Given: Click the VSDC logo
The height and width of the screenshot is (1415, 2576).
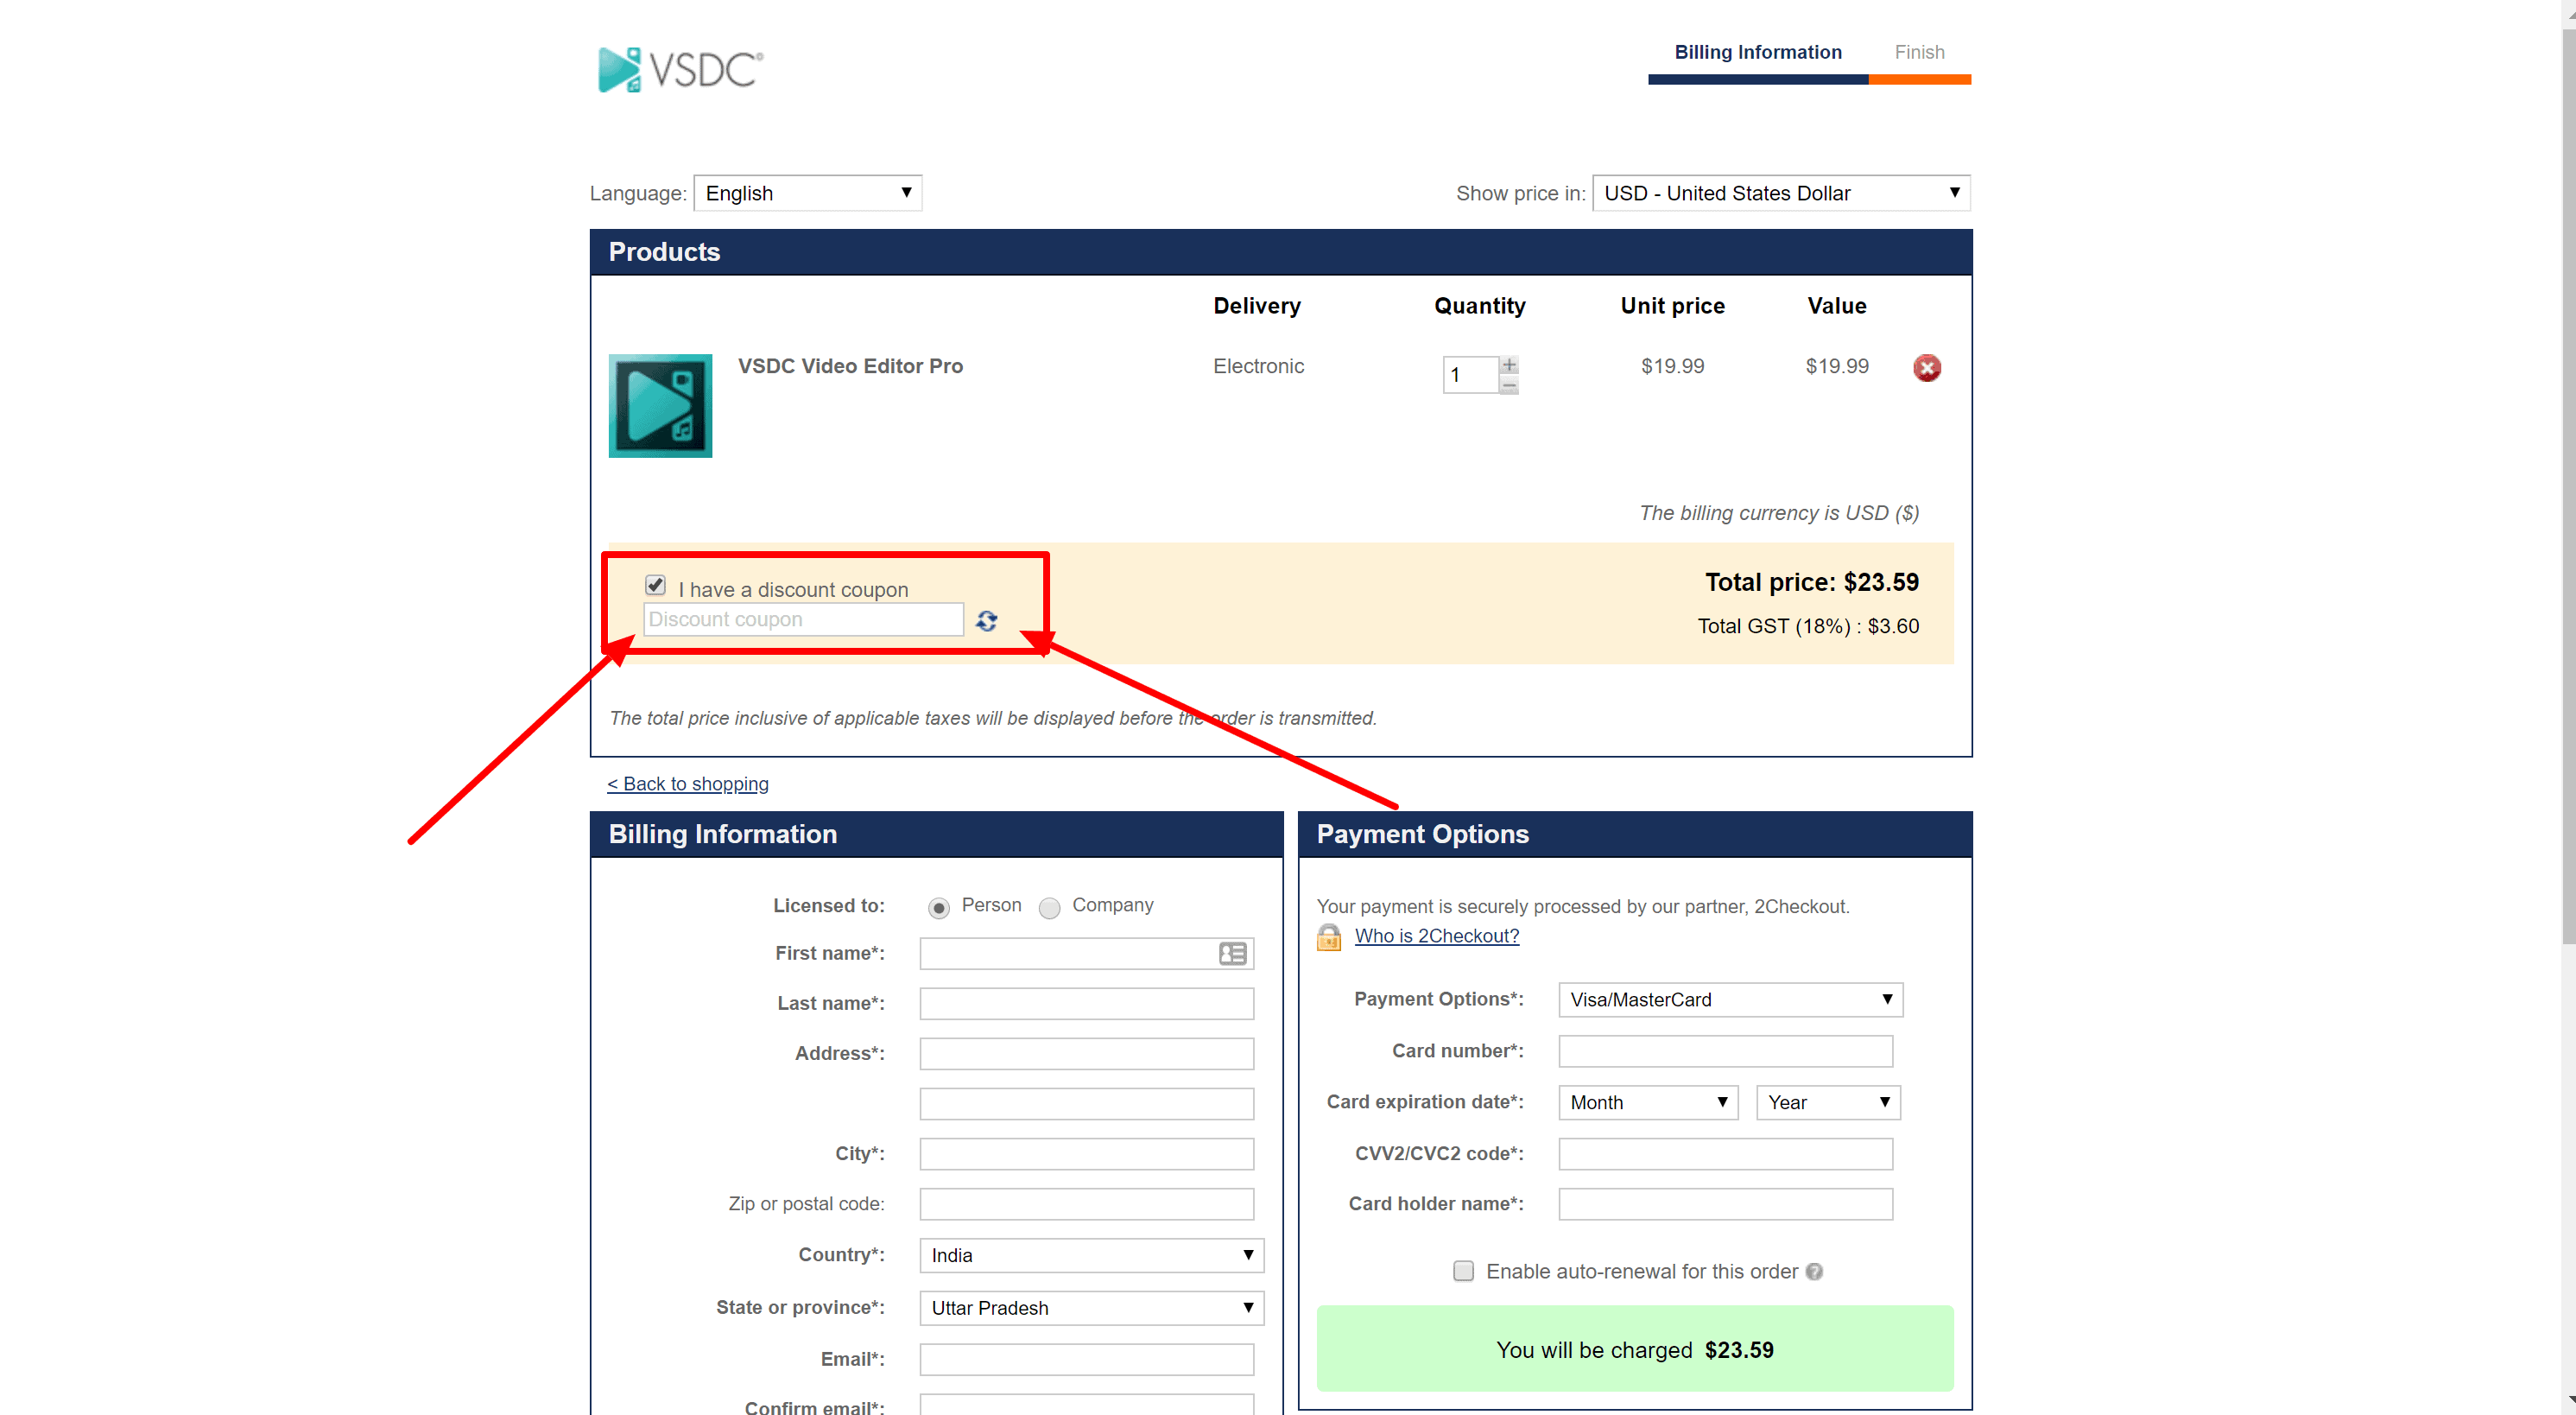Looking at the screenshot, I should [681, 70].
